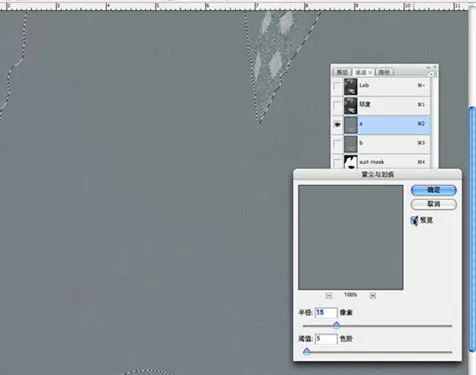Click the 取消 (Cancel) button in the filter dialog

pos(433,204)
